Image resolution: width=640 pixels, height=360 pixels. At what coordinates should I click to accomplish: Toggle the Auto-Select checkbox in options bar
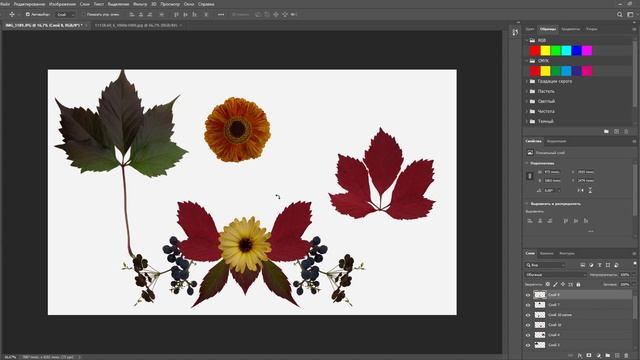coord(28,14)
